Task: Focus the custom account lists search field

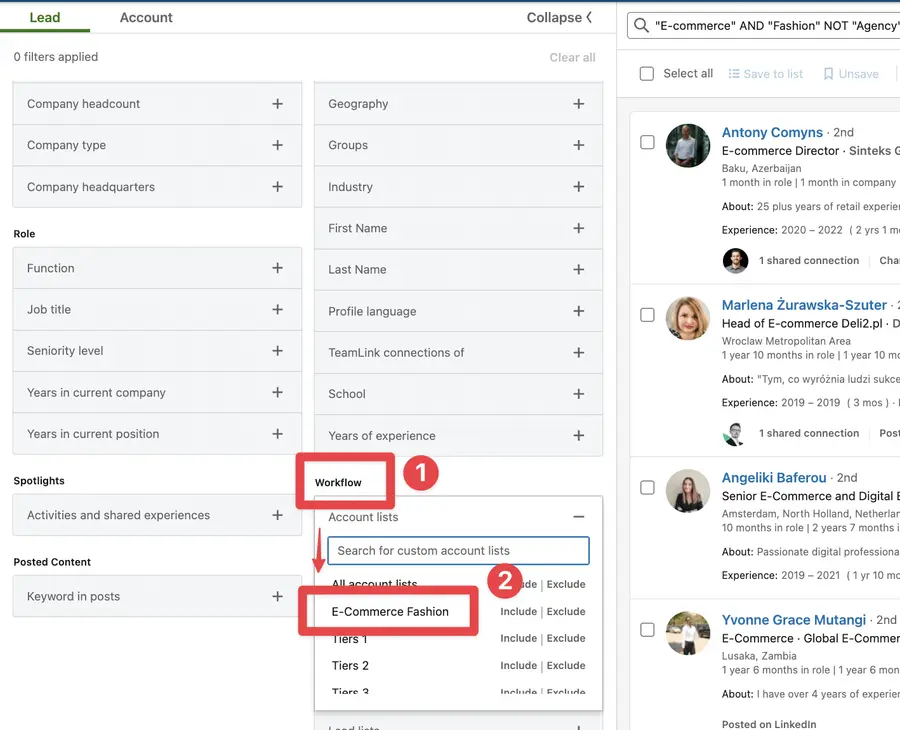Action: [458, 551]
